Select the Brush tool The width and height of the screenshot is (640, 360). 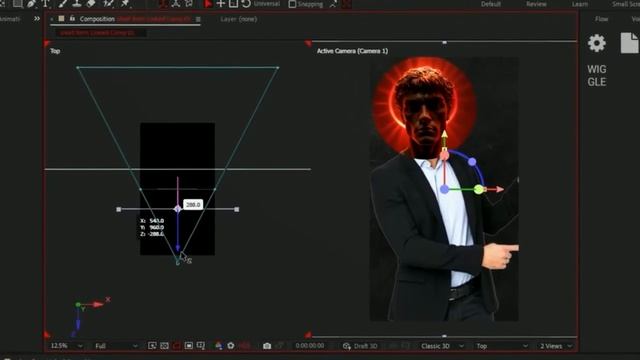click(63, 4)
